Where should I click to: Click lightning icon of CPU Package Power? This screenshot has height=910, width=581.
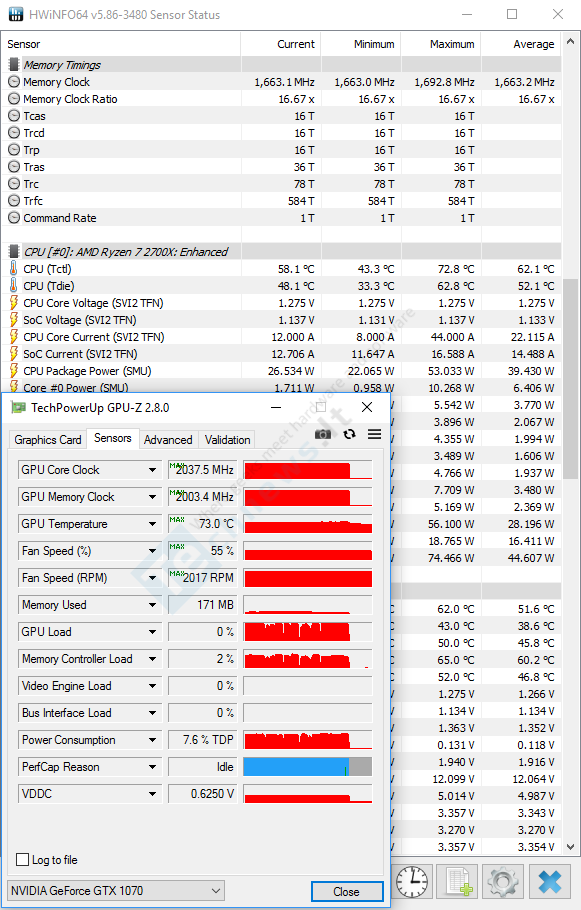click(x=14, y=370)
